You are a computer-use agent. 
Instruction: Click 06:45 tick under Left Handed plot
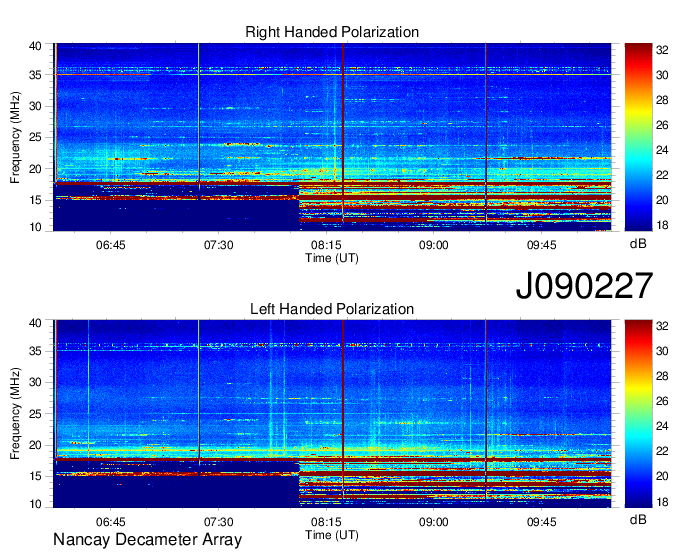111,522
